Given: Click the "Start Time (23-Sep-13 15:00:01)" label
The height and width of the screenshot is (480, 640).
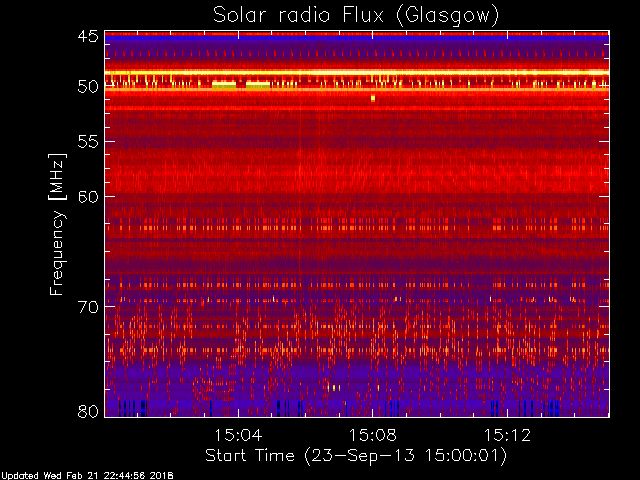Looking at the screenshot, I should pos(356,456).
